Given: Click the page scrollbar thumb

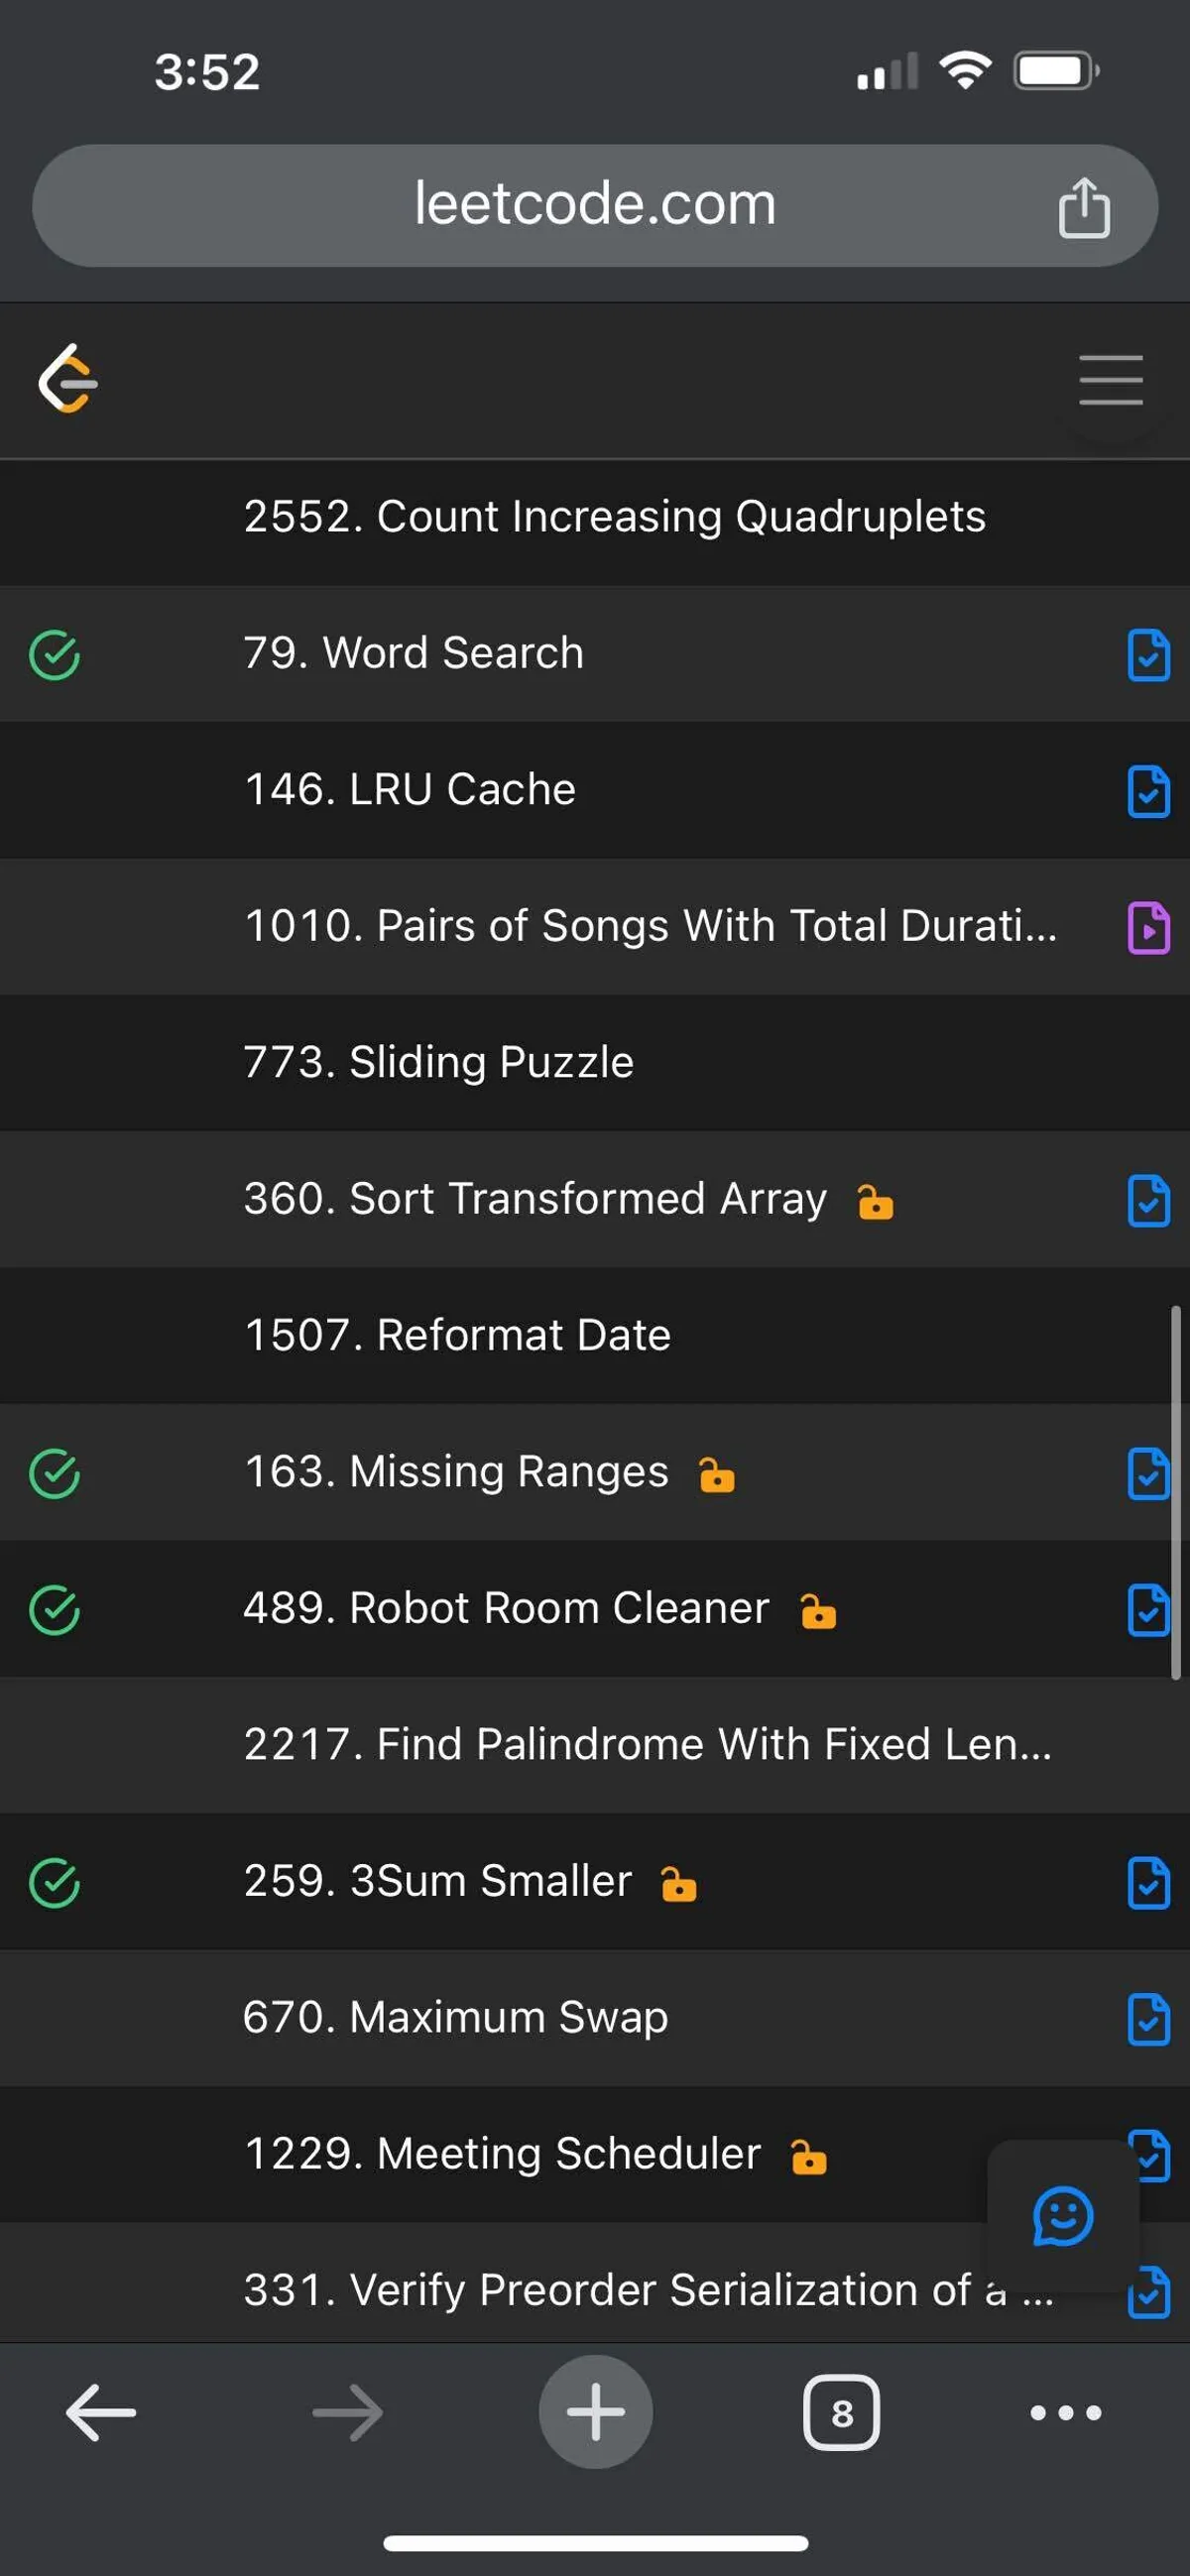Looking at the screenshot, I should (x=1175, y=1490).
